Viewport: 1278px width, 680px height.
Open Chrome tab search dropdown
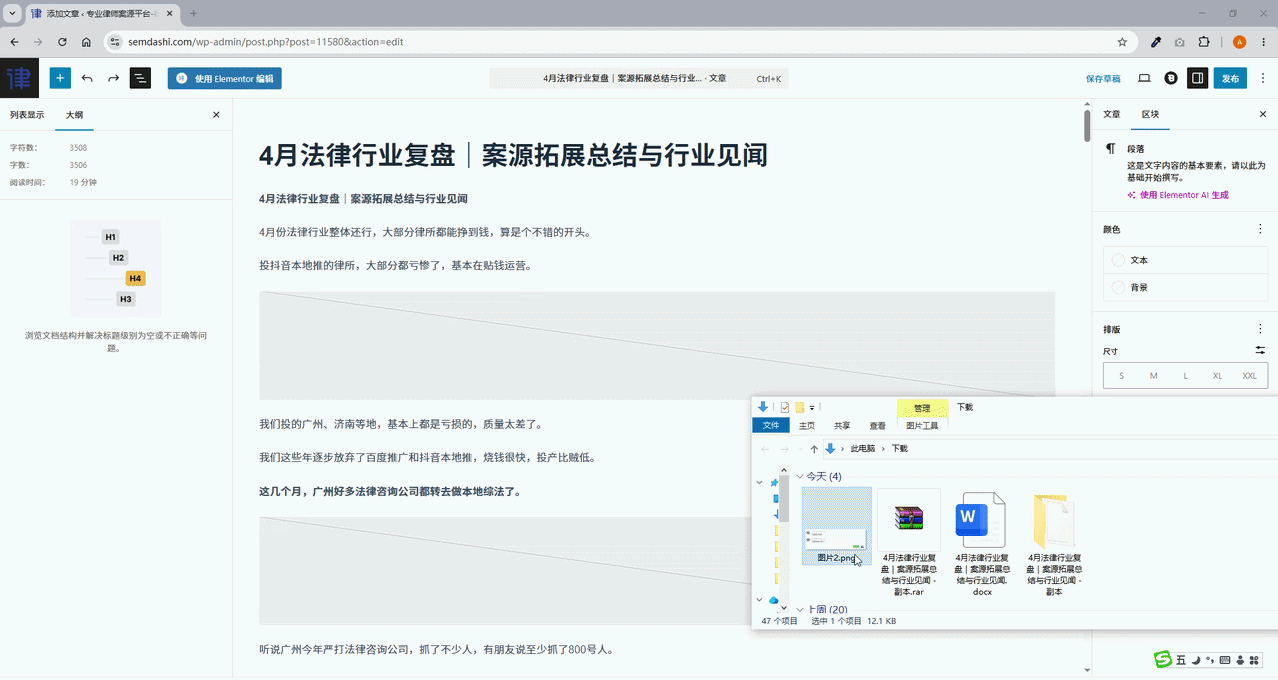pos(12,14)
